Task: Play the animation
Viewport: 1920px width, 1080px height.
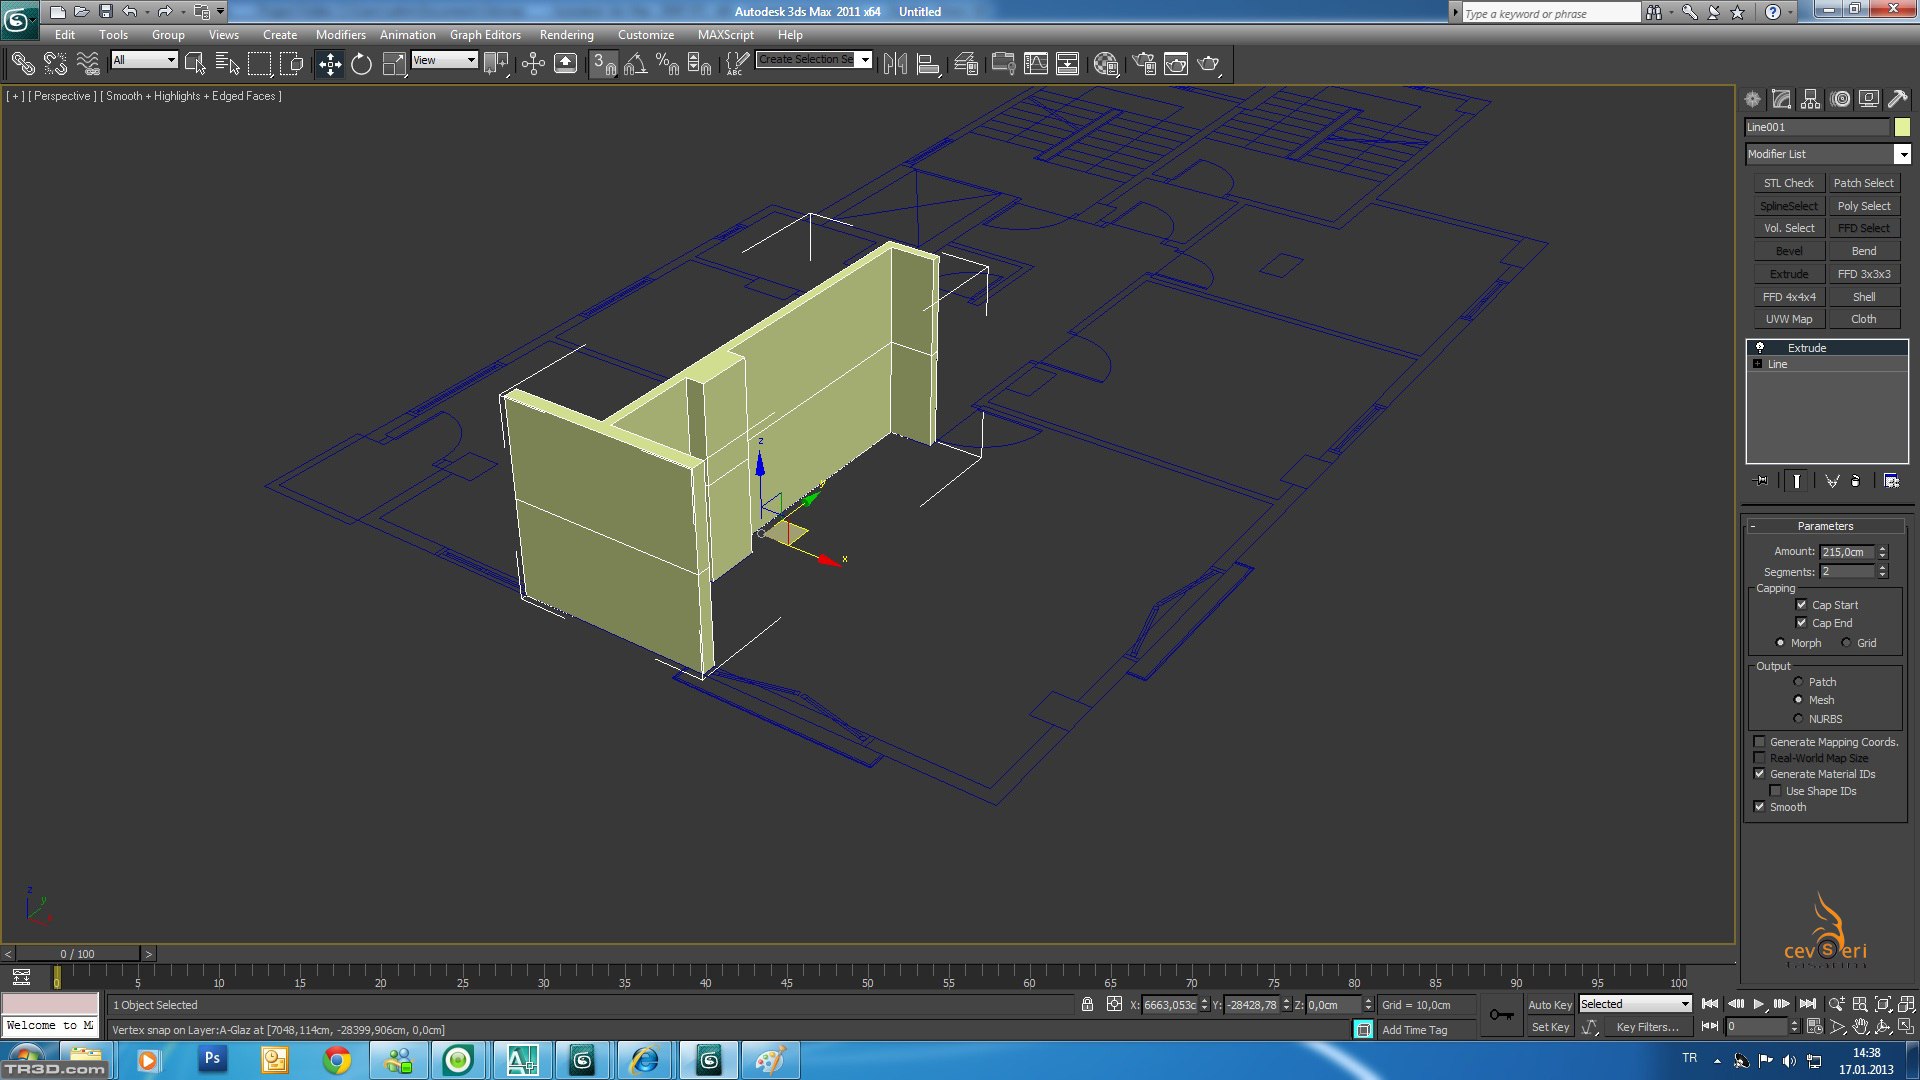Action: (1759, 1004)
